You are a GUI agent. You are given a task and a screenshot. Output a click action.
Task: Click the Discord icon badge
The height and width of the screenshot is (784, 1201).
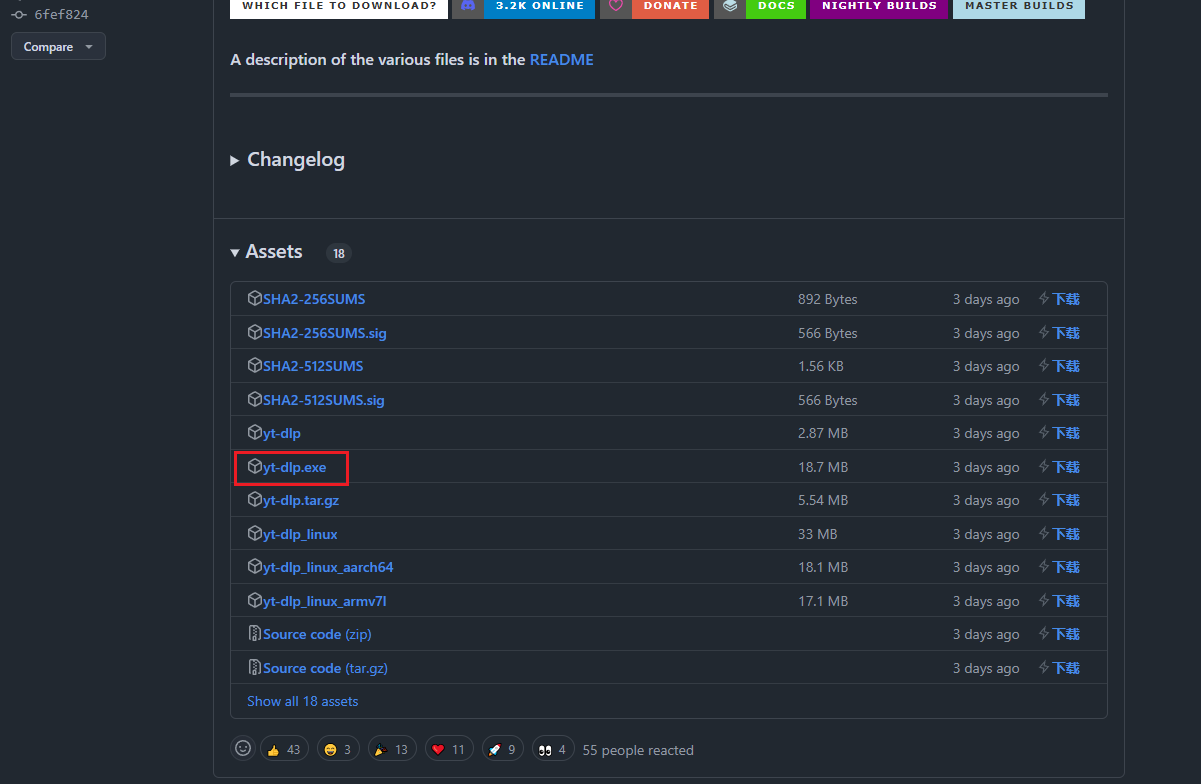click(x=467, y=6)
